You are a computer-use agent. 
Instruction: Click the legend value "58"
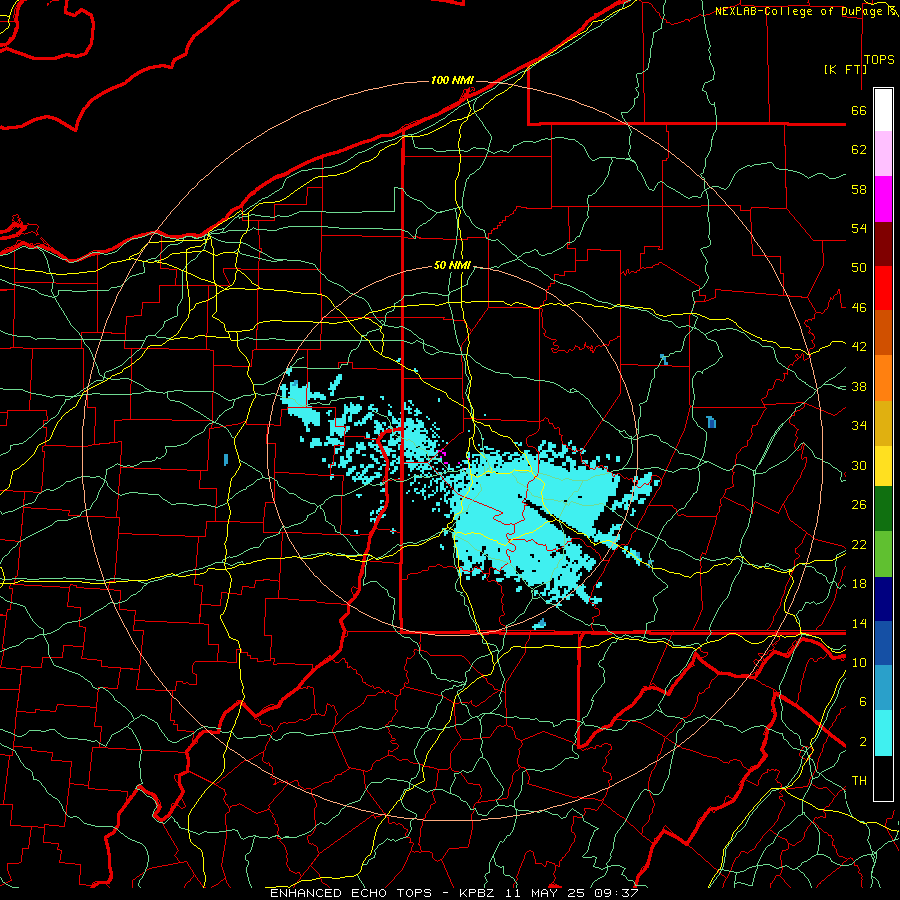(x=859, y=189)
